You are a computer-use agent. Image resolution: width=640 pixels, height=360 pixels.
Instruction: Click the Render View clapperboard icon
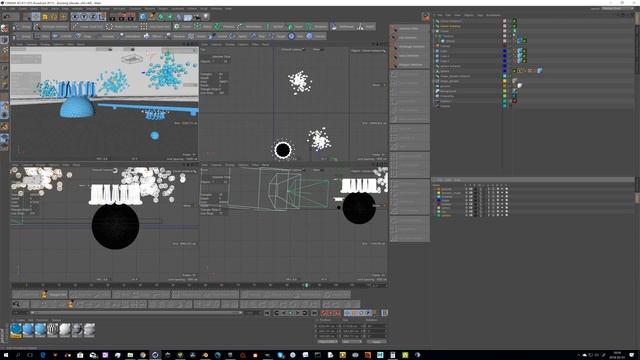(x=113, y=17)
